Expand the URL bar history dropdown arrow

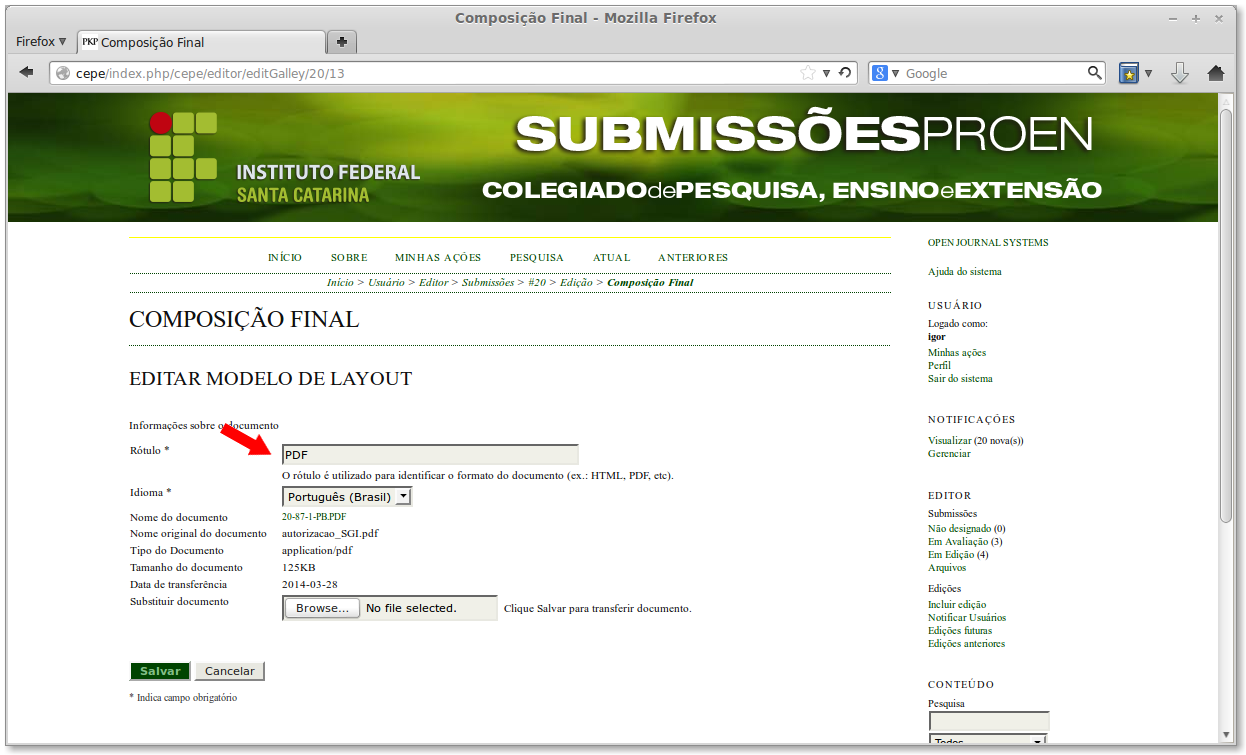(x=826, y=73)
